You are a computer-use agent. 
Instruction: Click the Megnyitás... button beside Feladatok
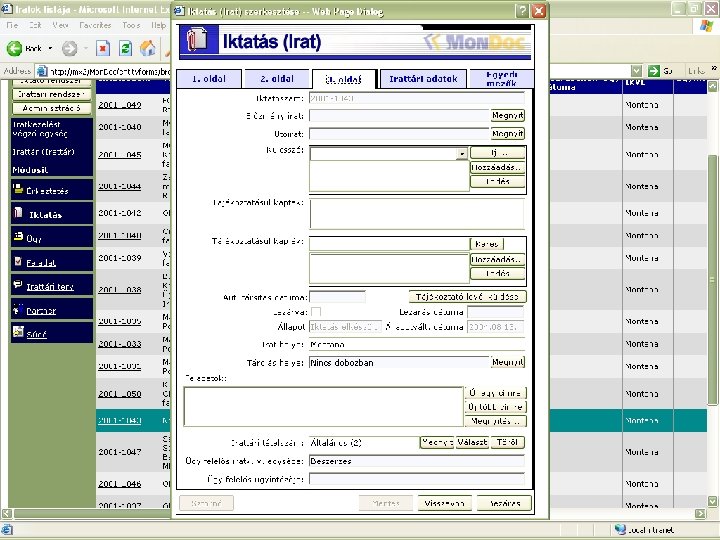click(495, 421)
